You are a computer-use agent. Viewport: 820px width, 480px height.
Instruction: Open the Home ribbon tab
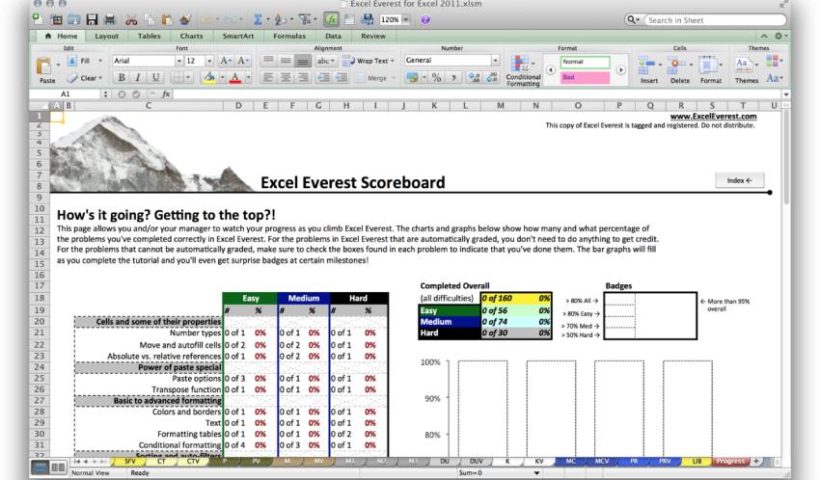click(x=62, y=36)
